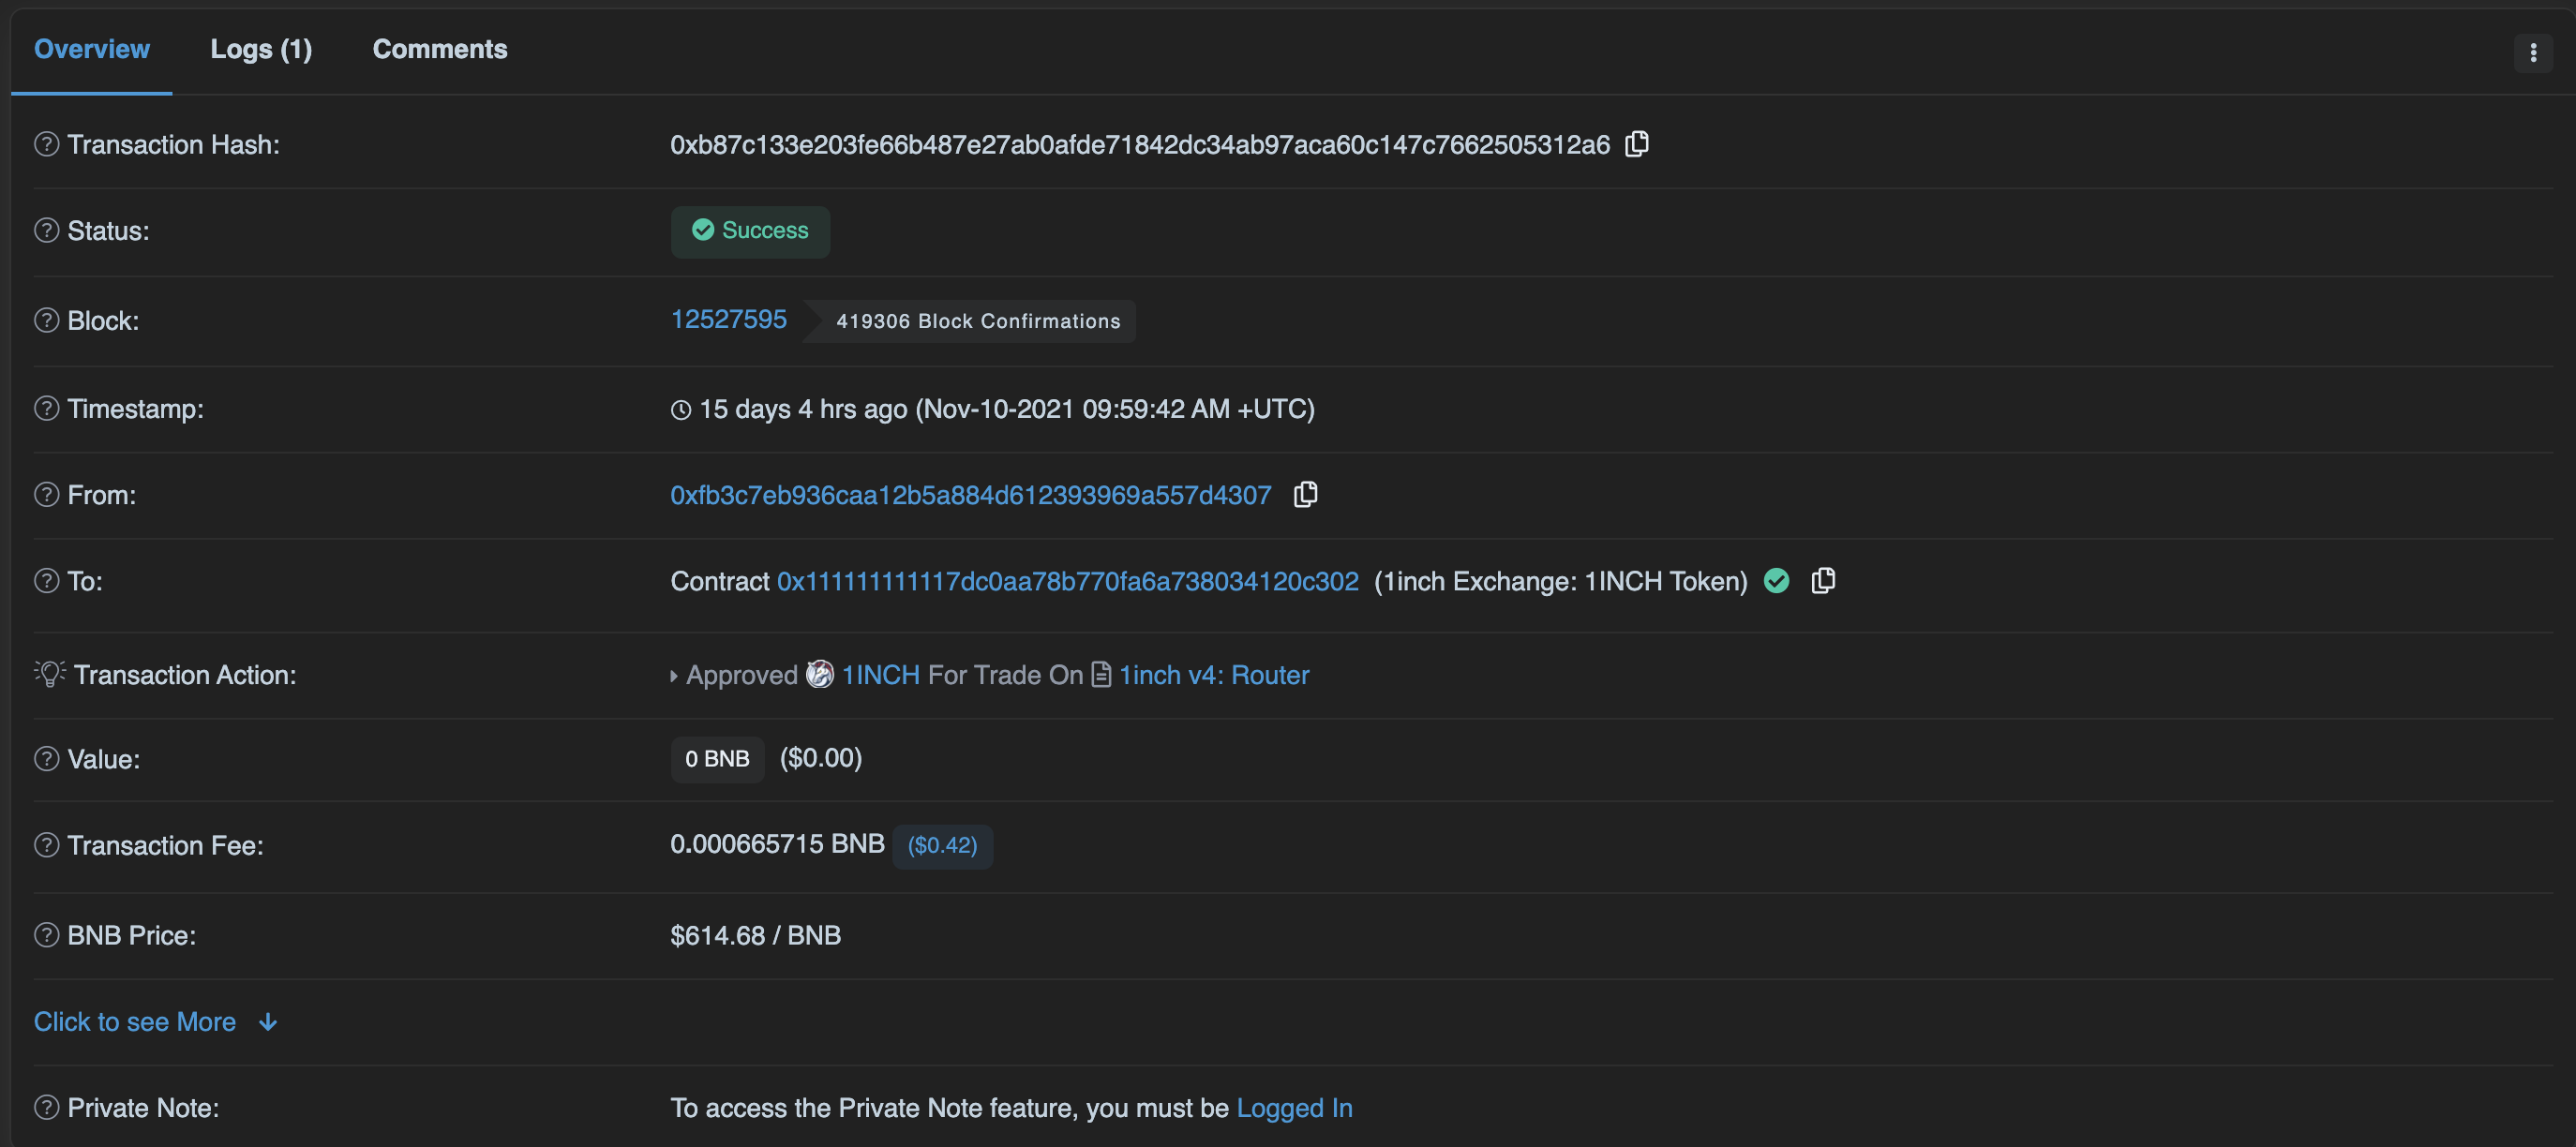This screenshot has width=2576, height=1147.
Task: Expand Click to see More
Action: point(156,1021)
